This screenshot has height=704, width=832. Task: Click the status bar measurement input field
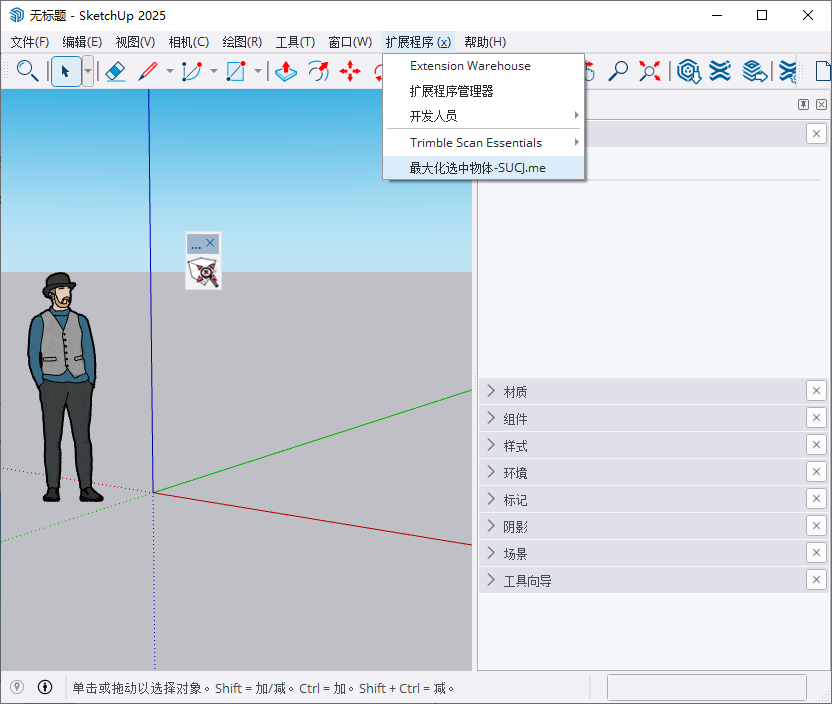pyautogui.click(x=706, y=687)
